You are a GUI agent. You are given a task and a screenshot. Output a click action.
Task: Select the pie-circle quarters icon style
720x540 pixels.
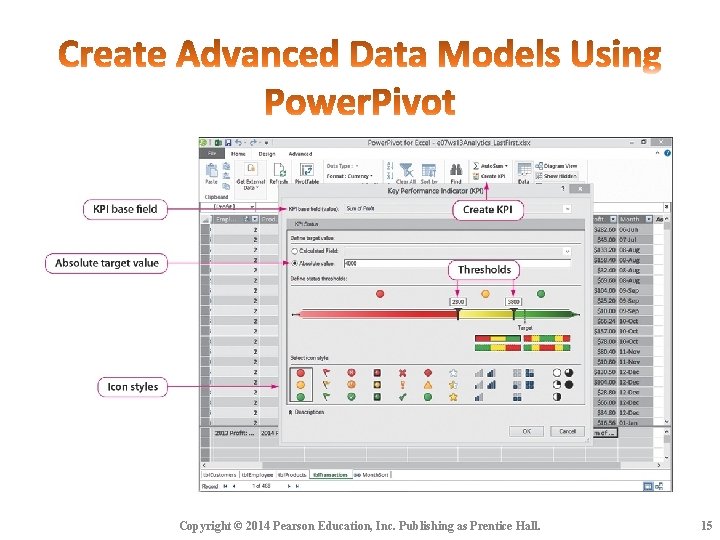[562, 385]
